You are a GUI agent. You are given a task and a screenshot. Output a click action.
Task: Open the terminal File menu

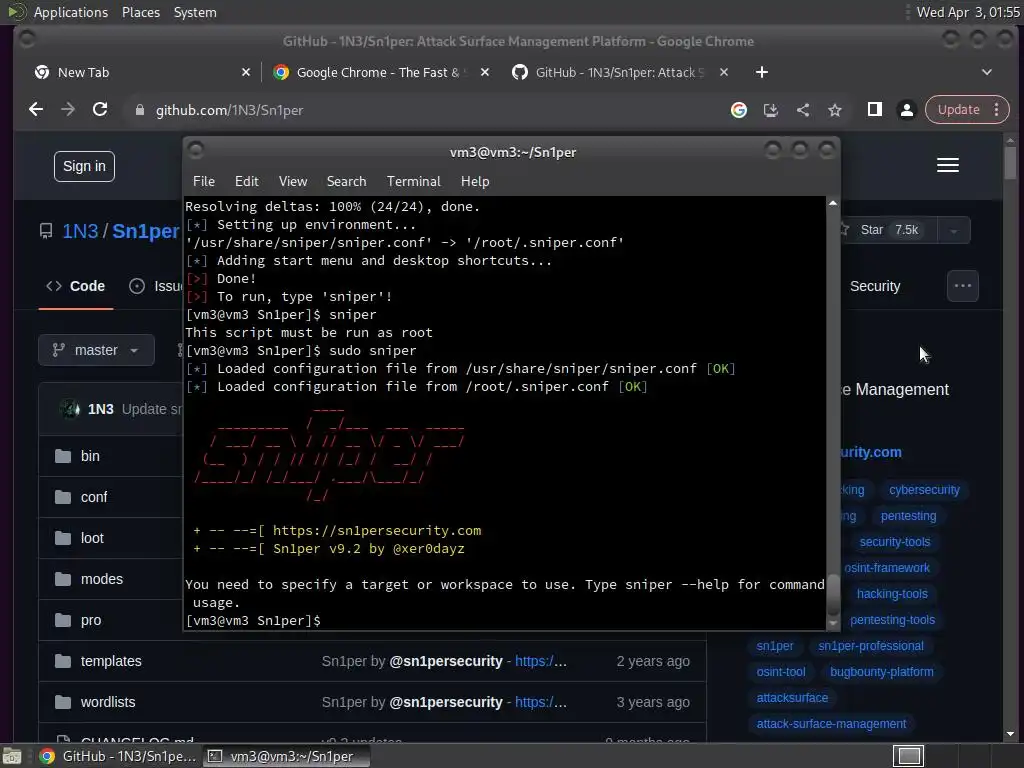(x=204, y=182)
